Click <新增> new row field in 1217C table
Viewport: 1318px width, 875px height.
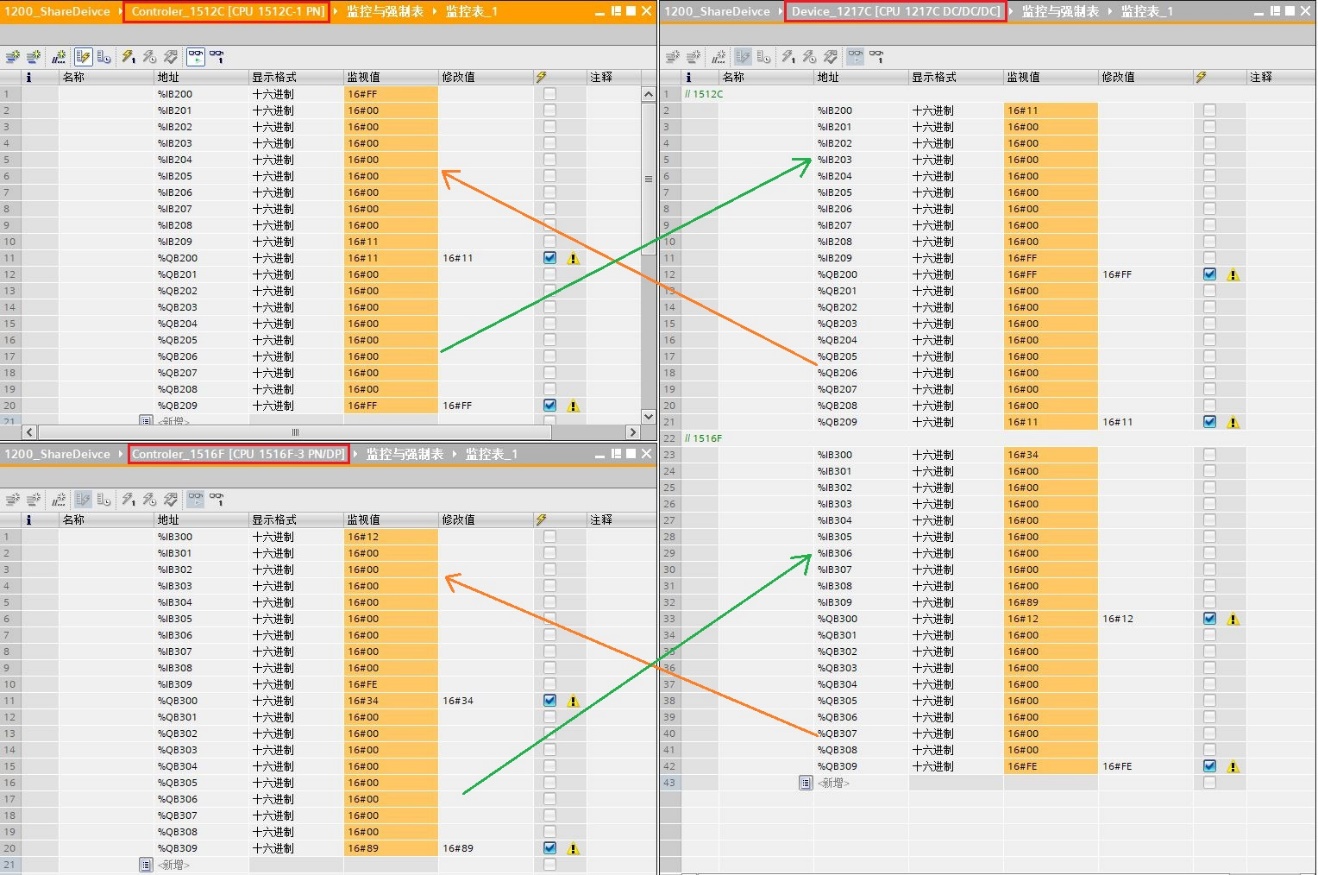pos(833,782)
